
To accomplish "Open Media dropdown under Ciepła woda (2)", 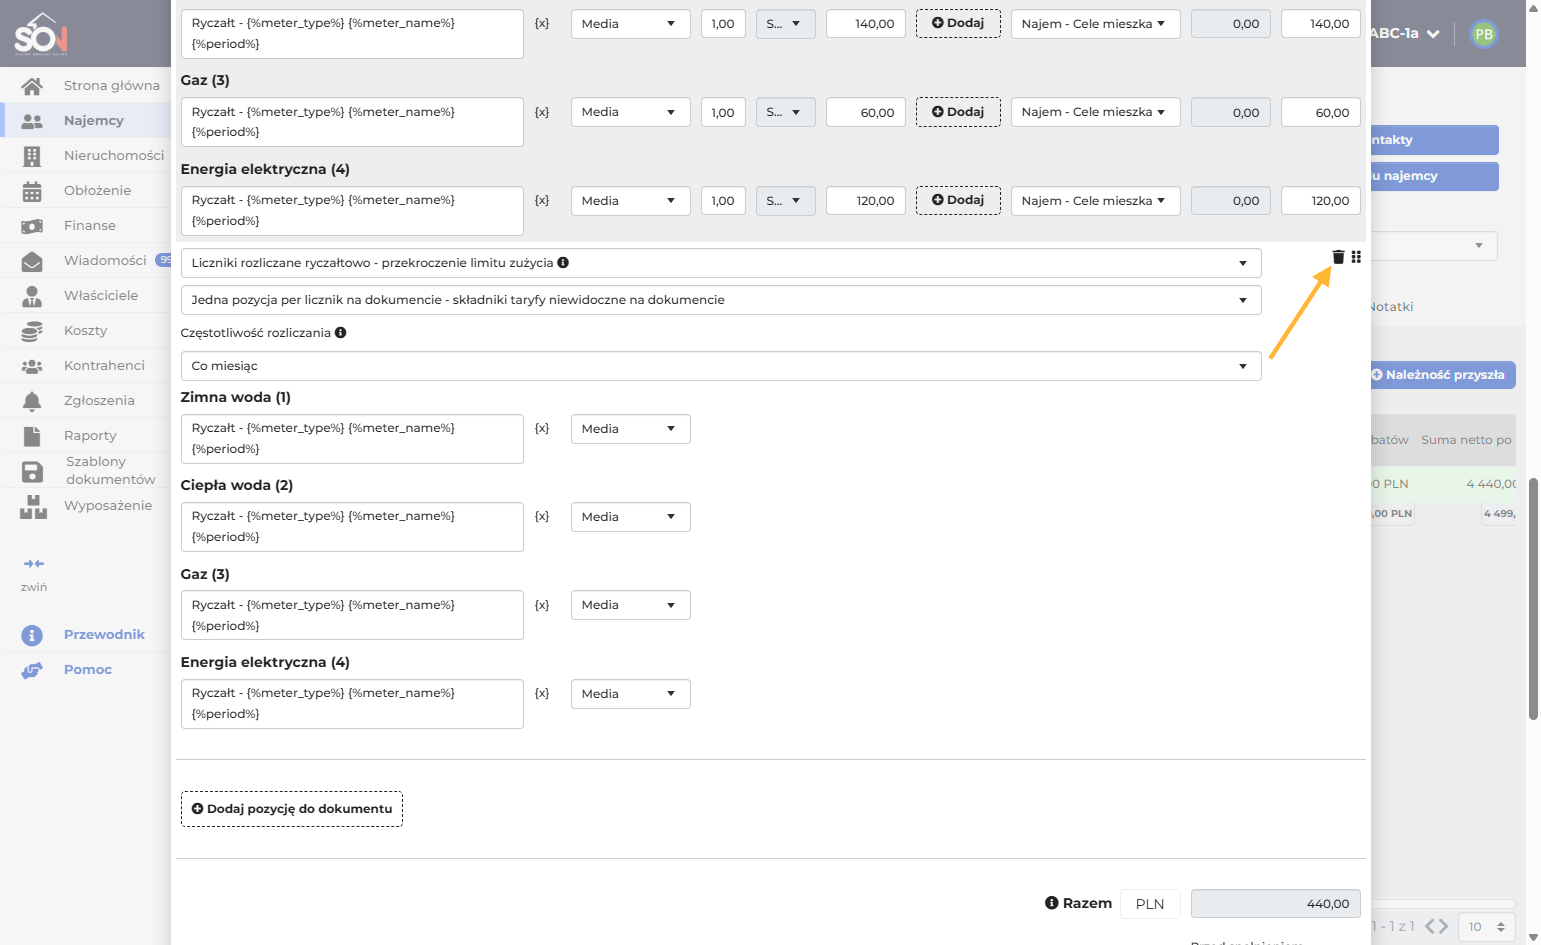I will click(x=631, y=517).
